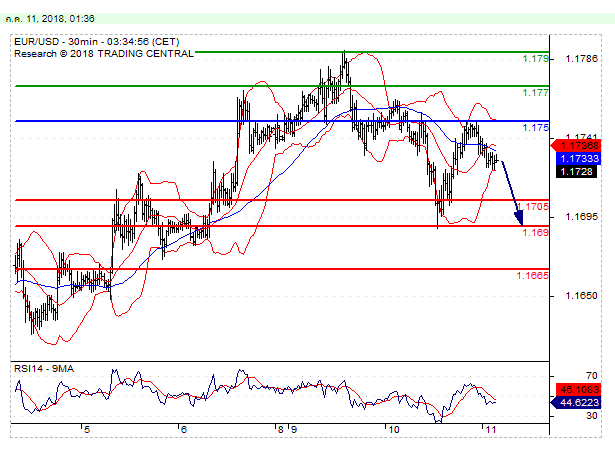This screenshot has width=615, height=456.
Task: Click the 'RSI14 - 9MA' indicator label
Action: click(x=44, y=369)
